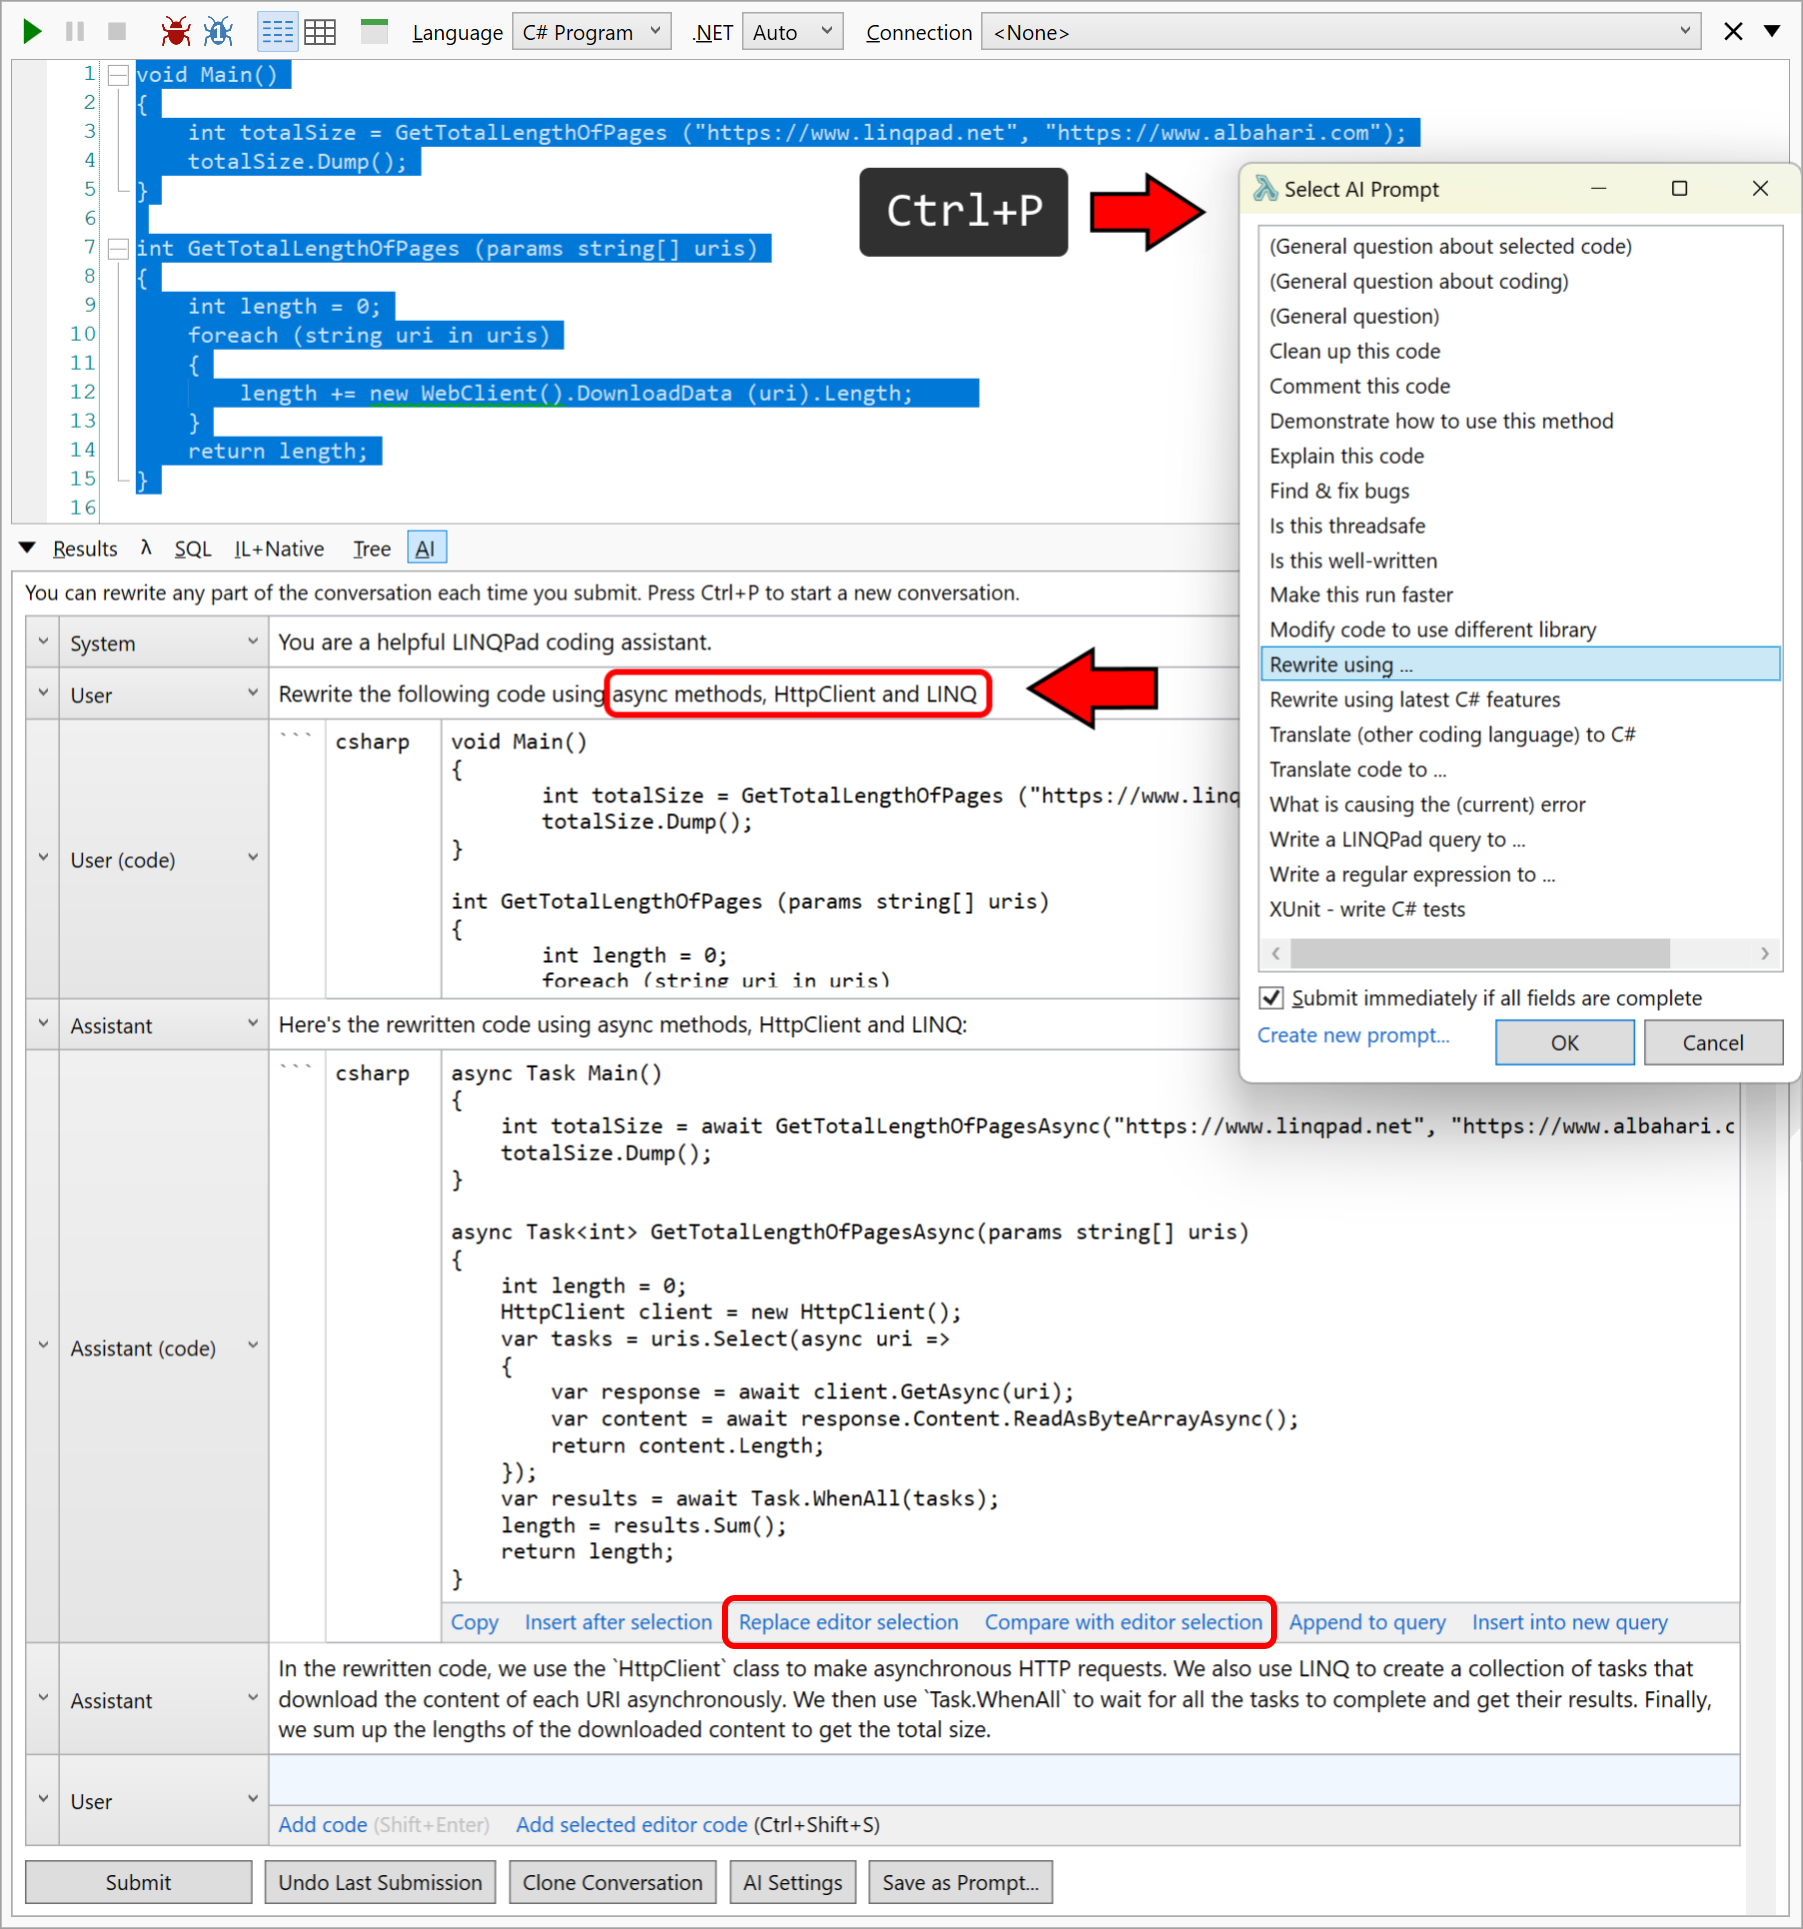Open the Tree tab
Image resolution: width=1803 pixels, height=1929 pixels.
pyautogui.click(x=371, y=549)
